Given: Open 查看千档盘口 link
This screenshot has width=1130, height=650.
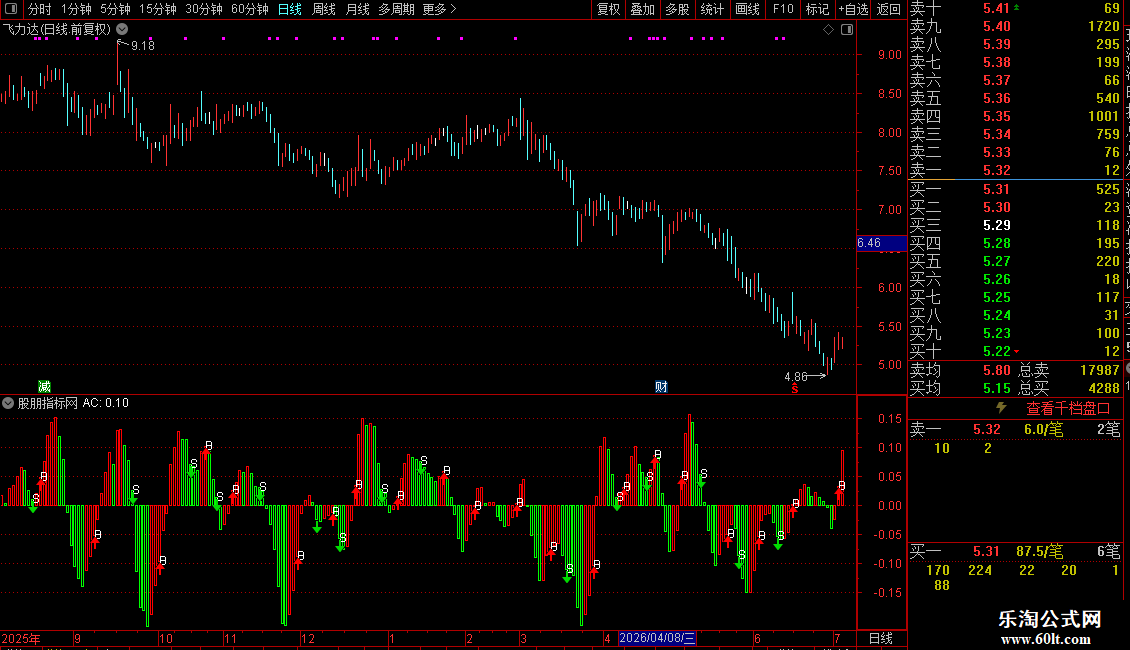Looking at the screenshot, I should coord(1067,409).
